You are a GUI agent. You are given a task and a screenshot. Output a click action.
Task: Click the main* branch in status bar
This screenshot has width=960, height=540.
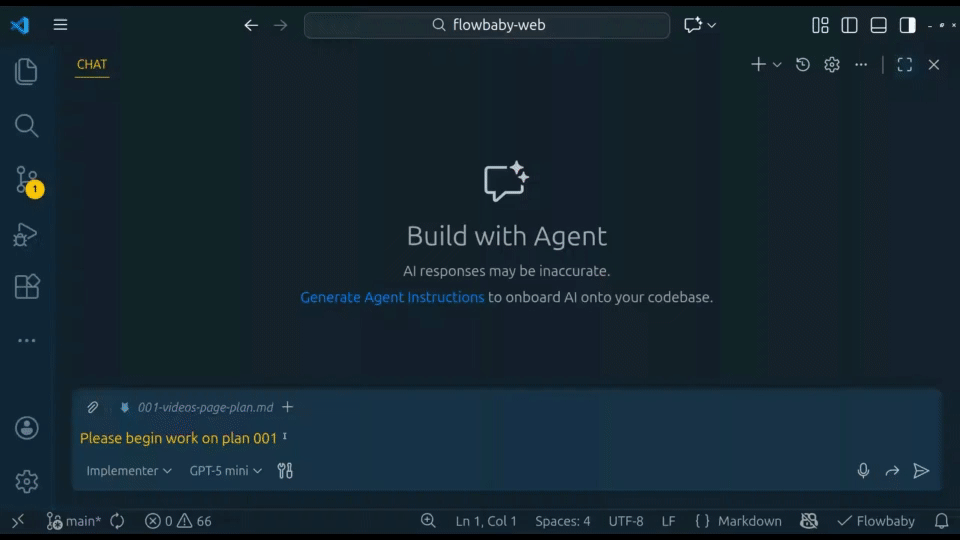coord(73,521)
